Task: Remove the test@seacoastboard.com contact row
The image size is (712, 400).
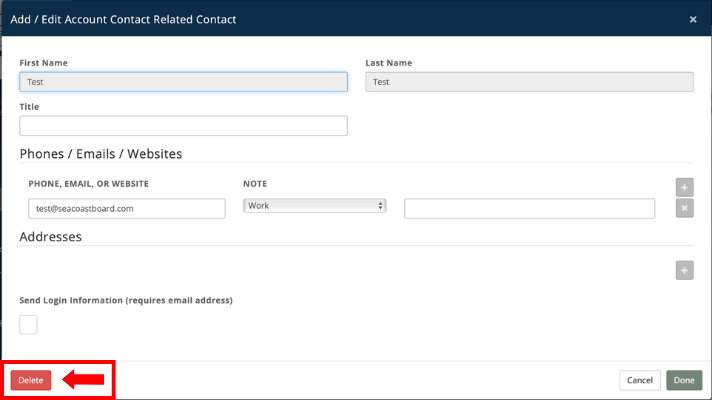Action: (x=684, y=208)
